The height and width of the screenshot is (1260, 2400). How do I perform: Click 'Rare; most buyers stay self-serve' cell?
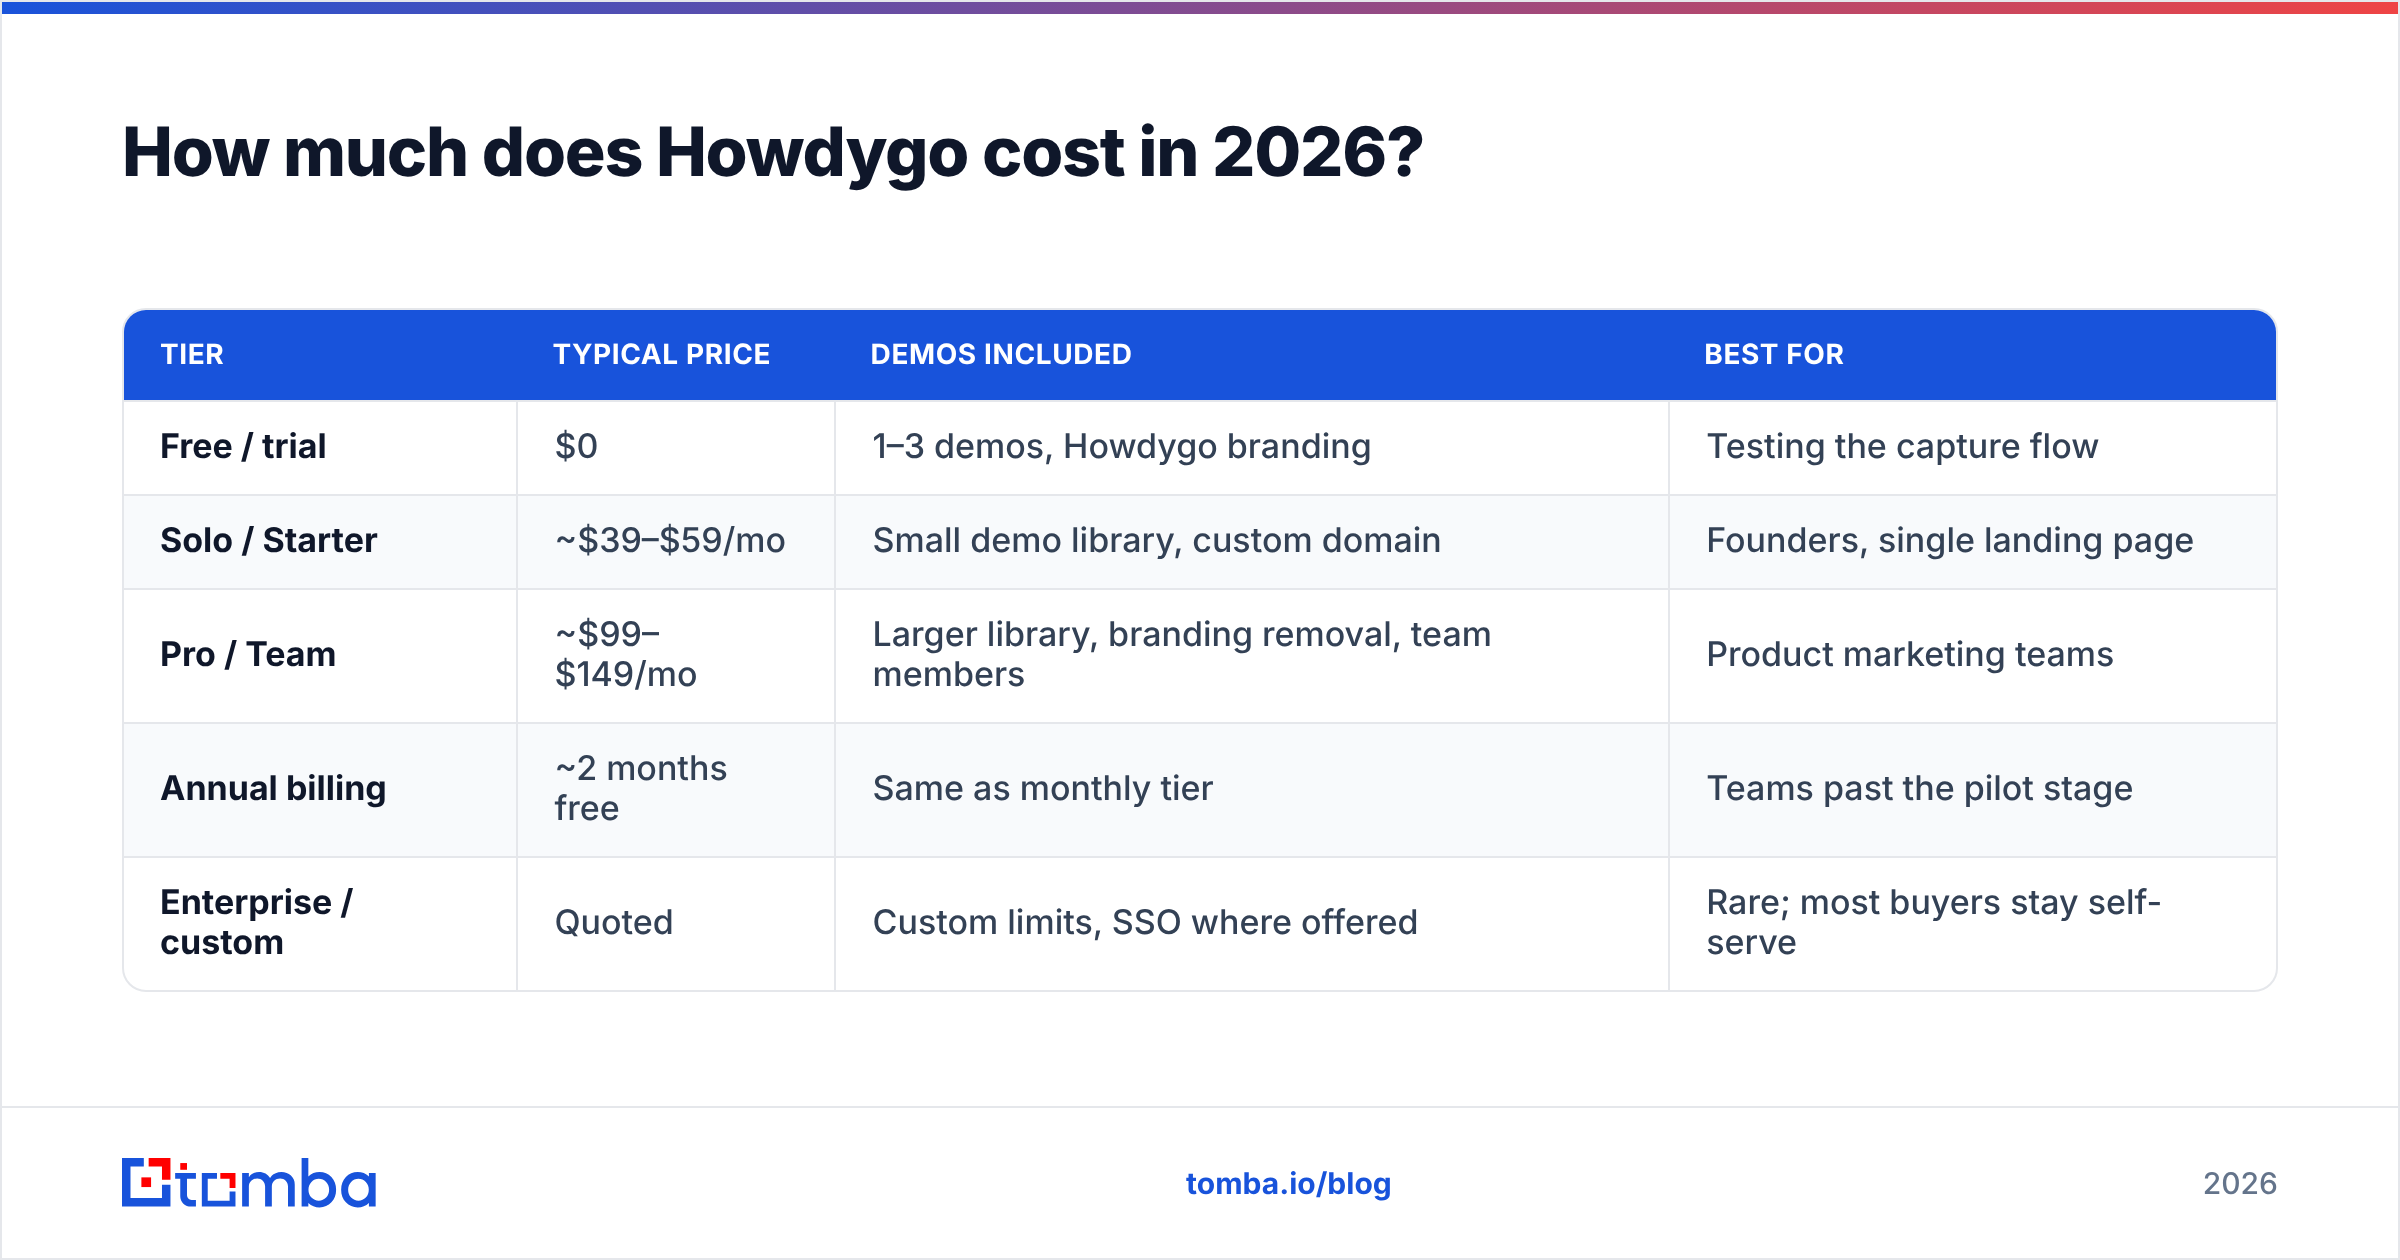[1973, 923]
